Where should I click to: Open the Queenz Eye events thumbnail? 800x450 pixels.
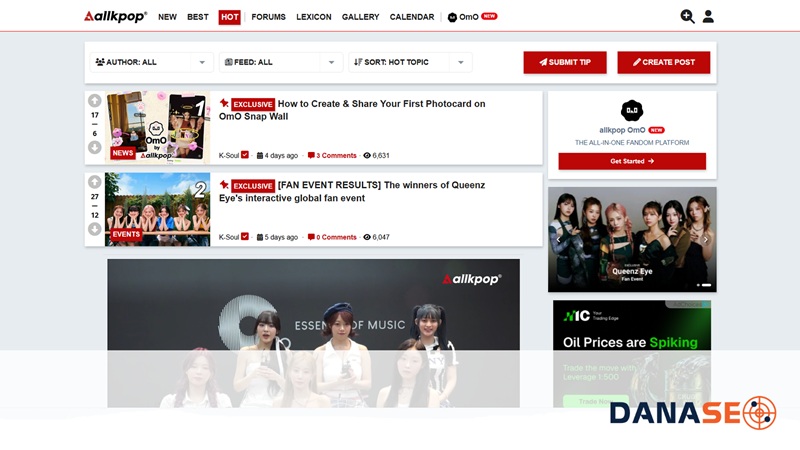158,210
